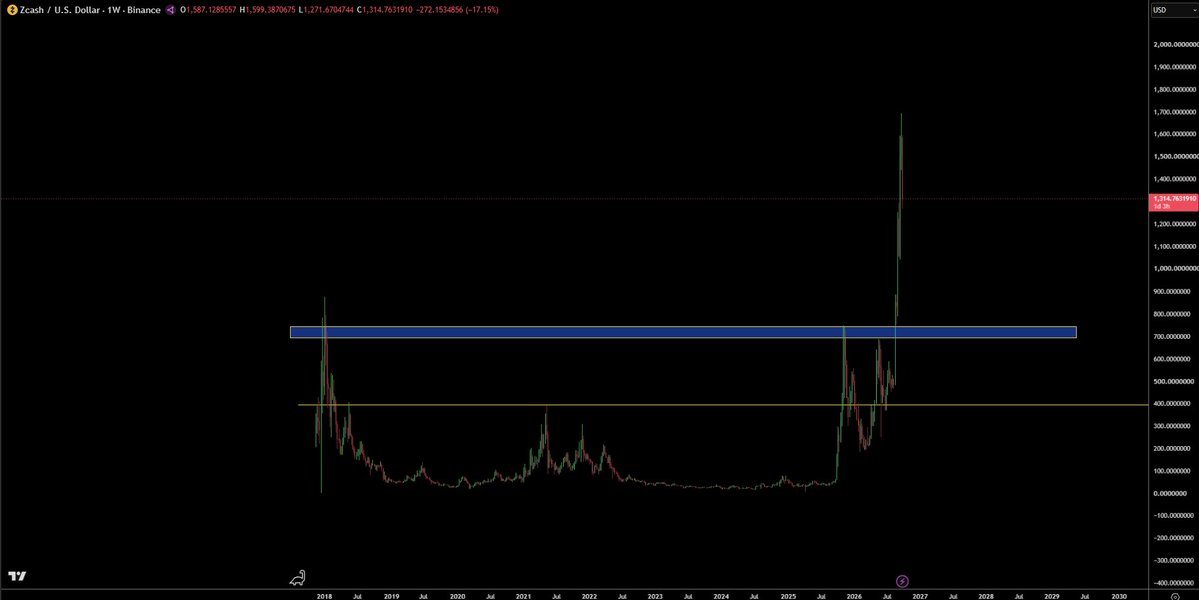Click the 1,000.0000000 price axis label

pyautogui.click(x=1175, y=269)
